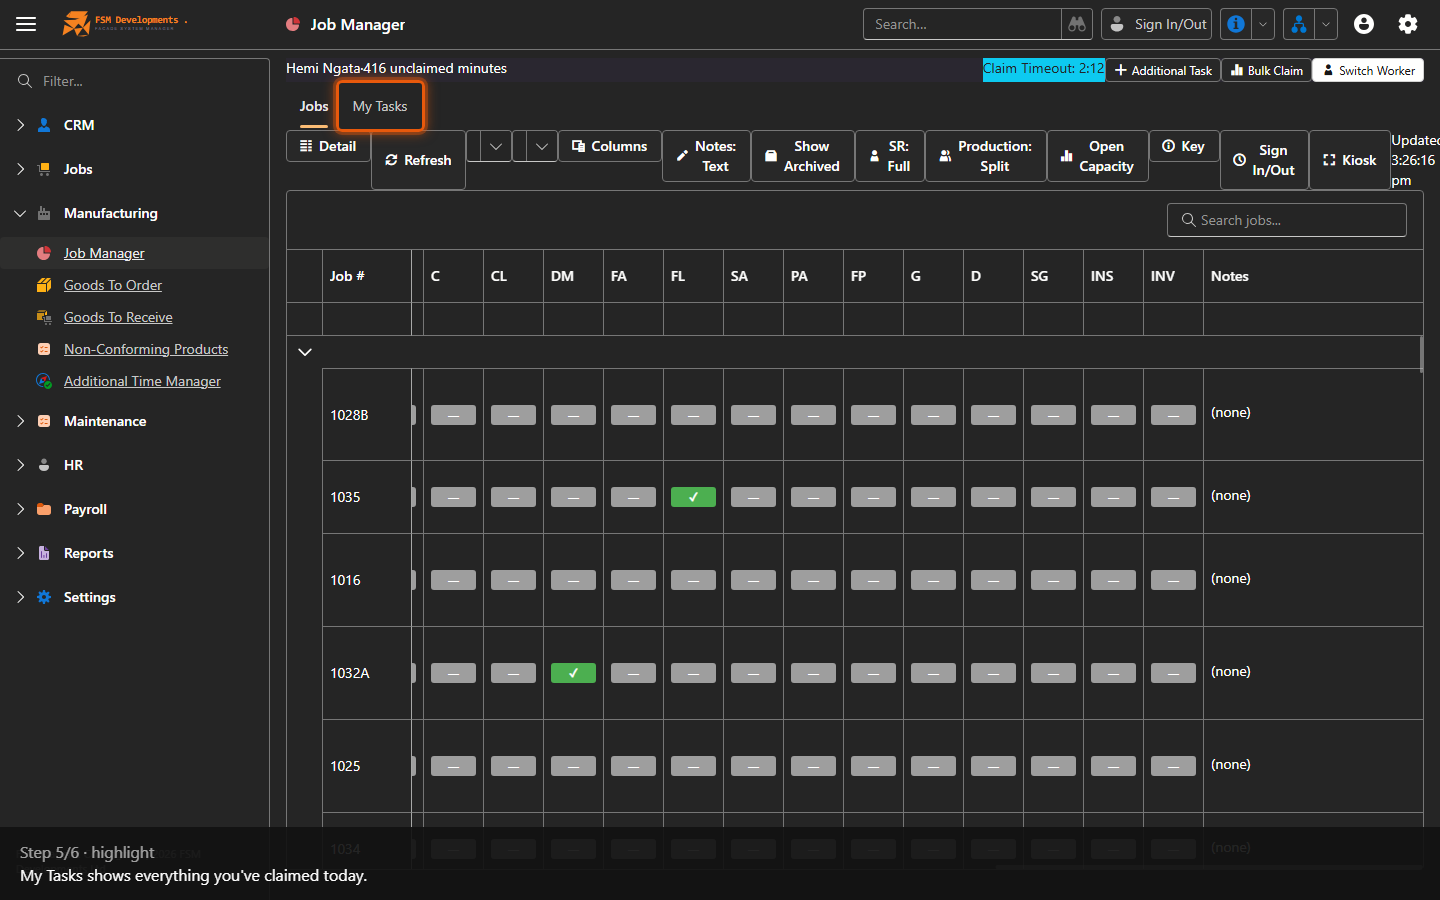
Task: Click the binoculars search icon
Action: pyautogui.click(x=1077, y=24)
